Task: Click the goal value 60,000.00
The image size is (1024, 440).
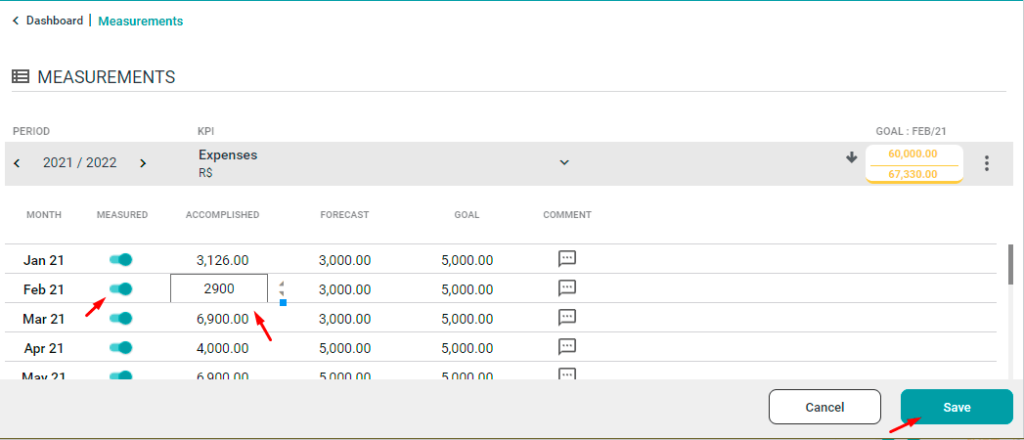Action: tap(914, 154)
